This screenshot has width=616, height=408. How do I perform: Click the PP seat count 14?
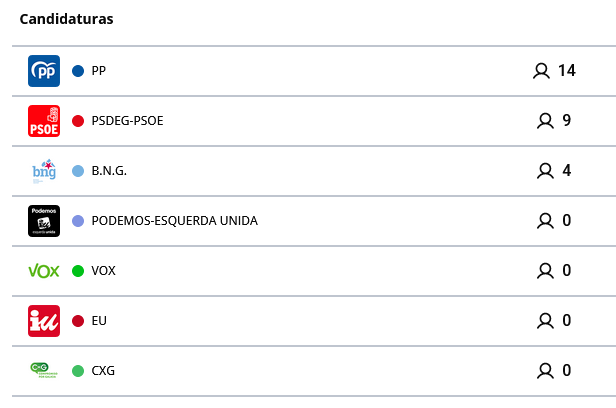(567, 71)
